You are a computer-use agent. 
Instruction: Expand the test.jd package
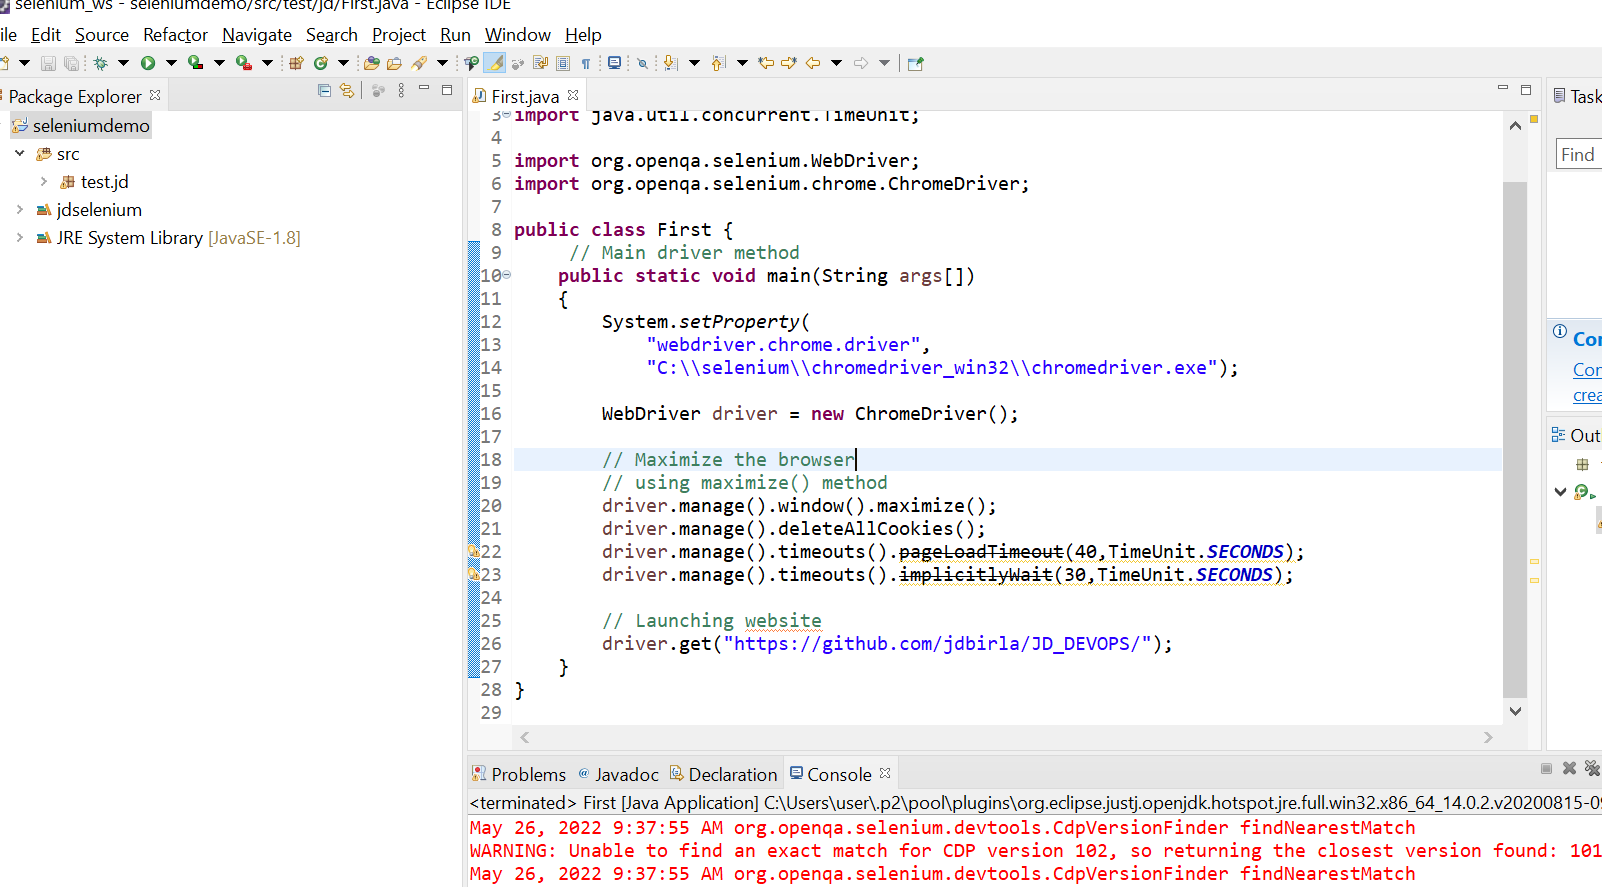coord(44,181)
